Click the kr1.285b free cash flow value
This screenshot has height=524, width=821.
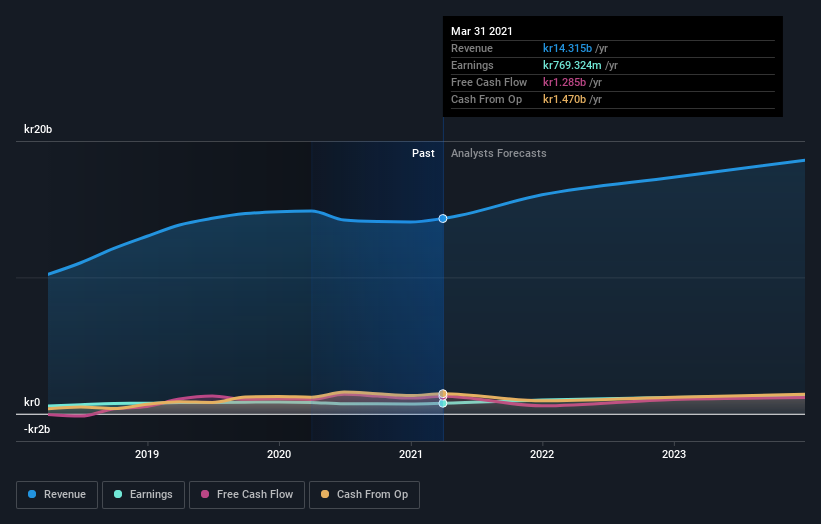564,82
